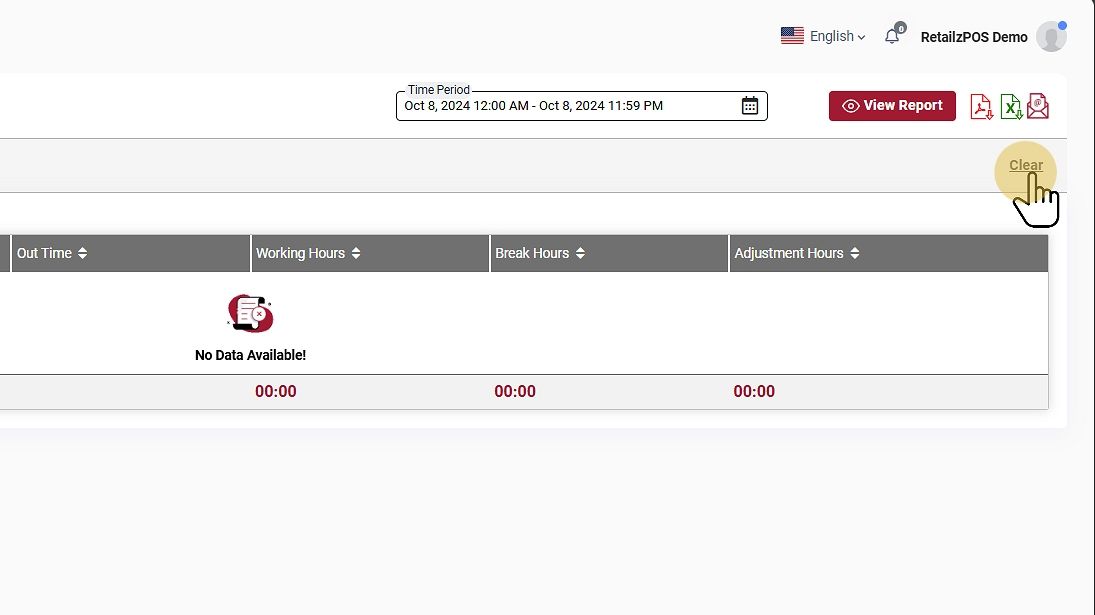Sort using the Adjustment Hours arrows
The width and height of the screenshot is (1095, 615).
855,254
